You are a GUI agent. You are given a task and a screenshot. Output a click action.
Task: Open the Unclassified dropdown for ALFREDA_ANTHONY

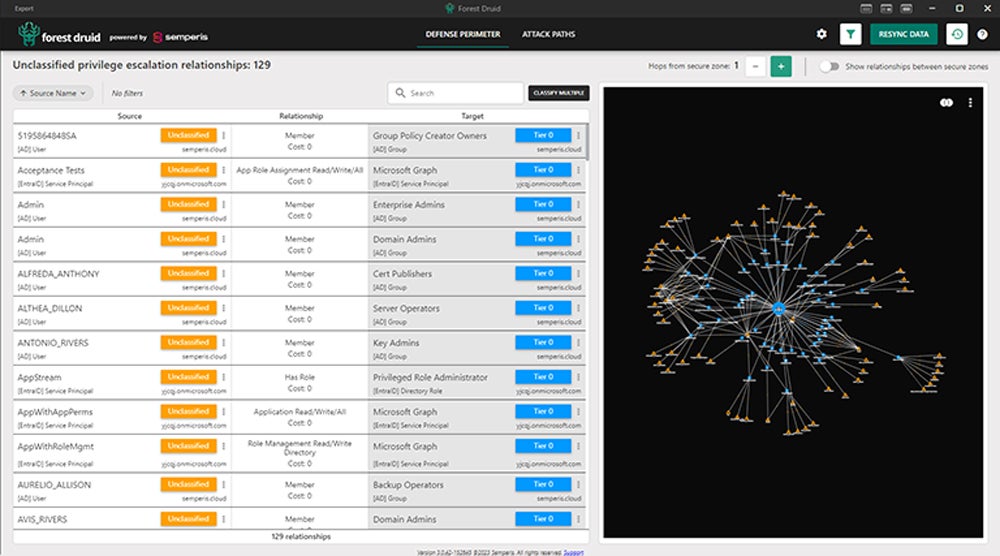click(188, 273)
